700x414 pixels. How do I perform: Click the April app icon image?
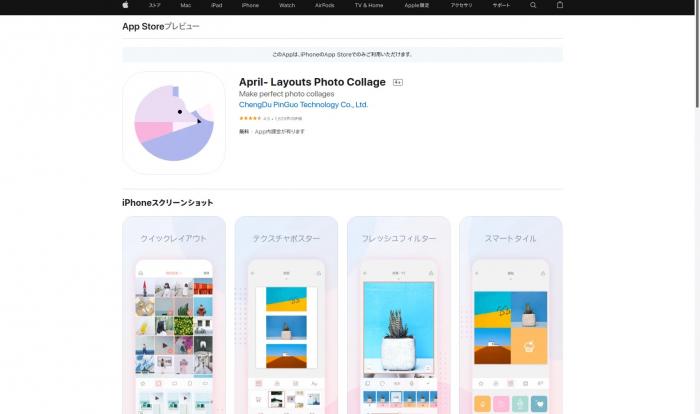(x=174, y=123)
